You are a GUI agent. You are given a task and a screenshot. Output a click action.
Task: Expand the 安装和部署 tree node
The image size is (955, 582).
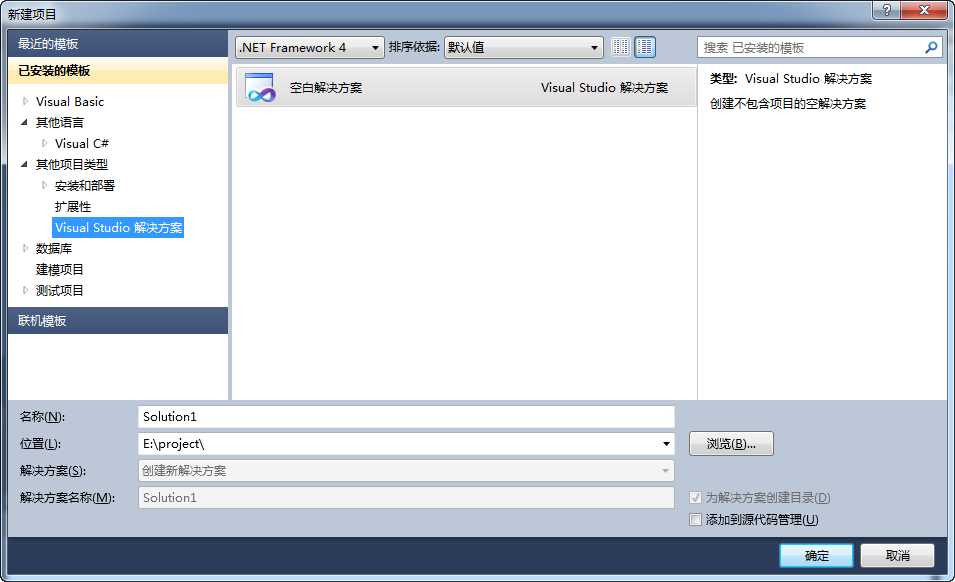pos(44,185)
